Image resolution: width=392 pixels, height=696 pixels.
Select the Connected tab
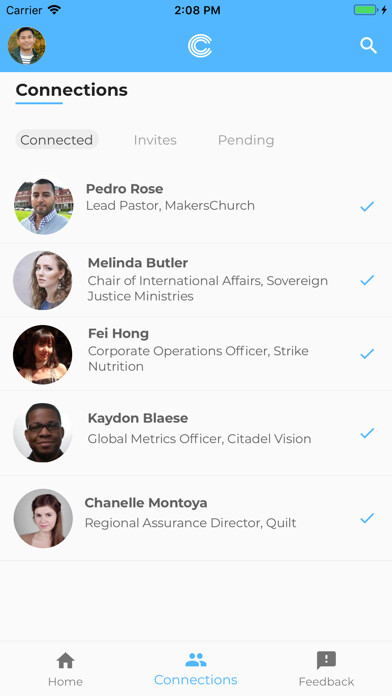coord(57,140)
